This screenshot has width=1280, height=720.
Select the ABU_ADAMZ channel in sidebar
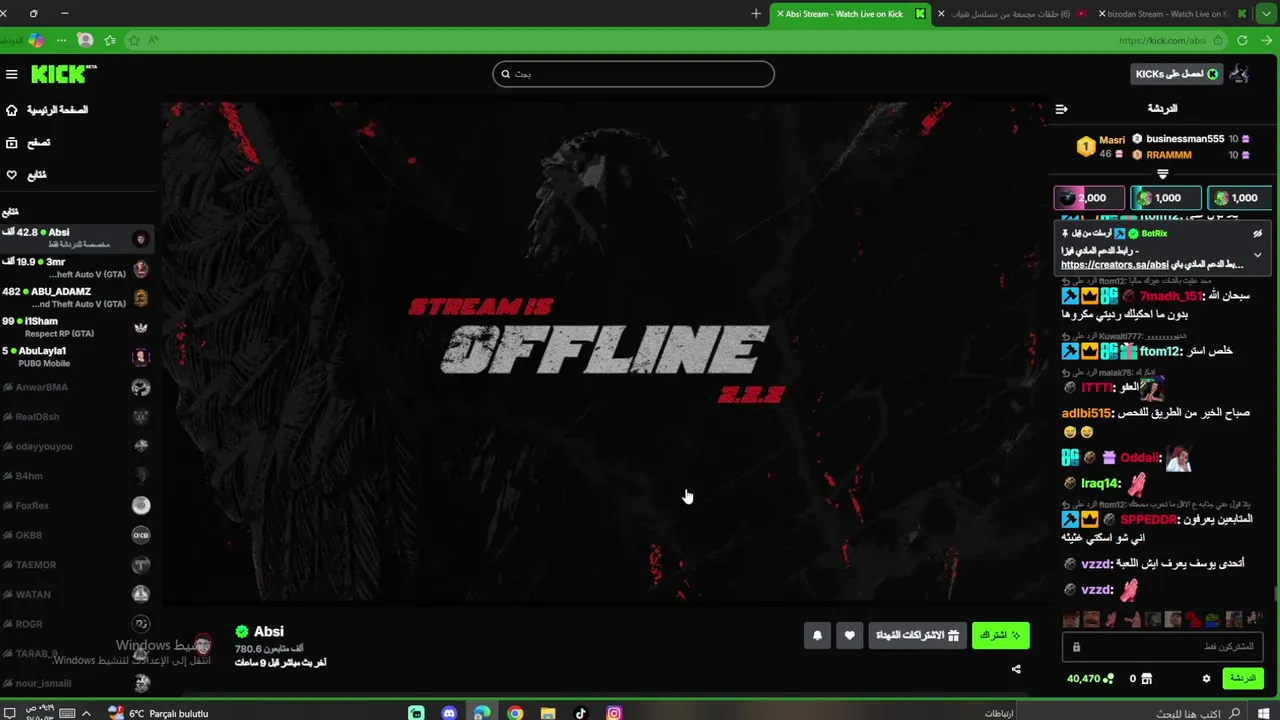pyautogui.click(x=77, y=297)
